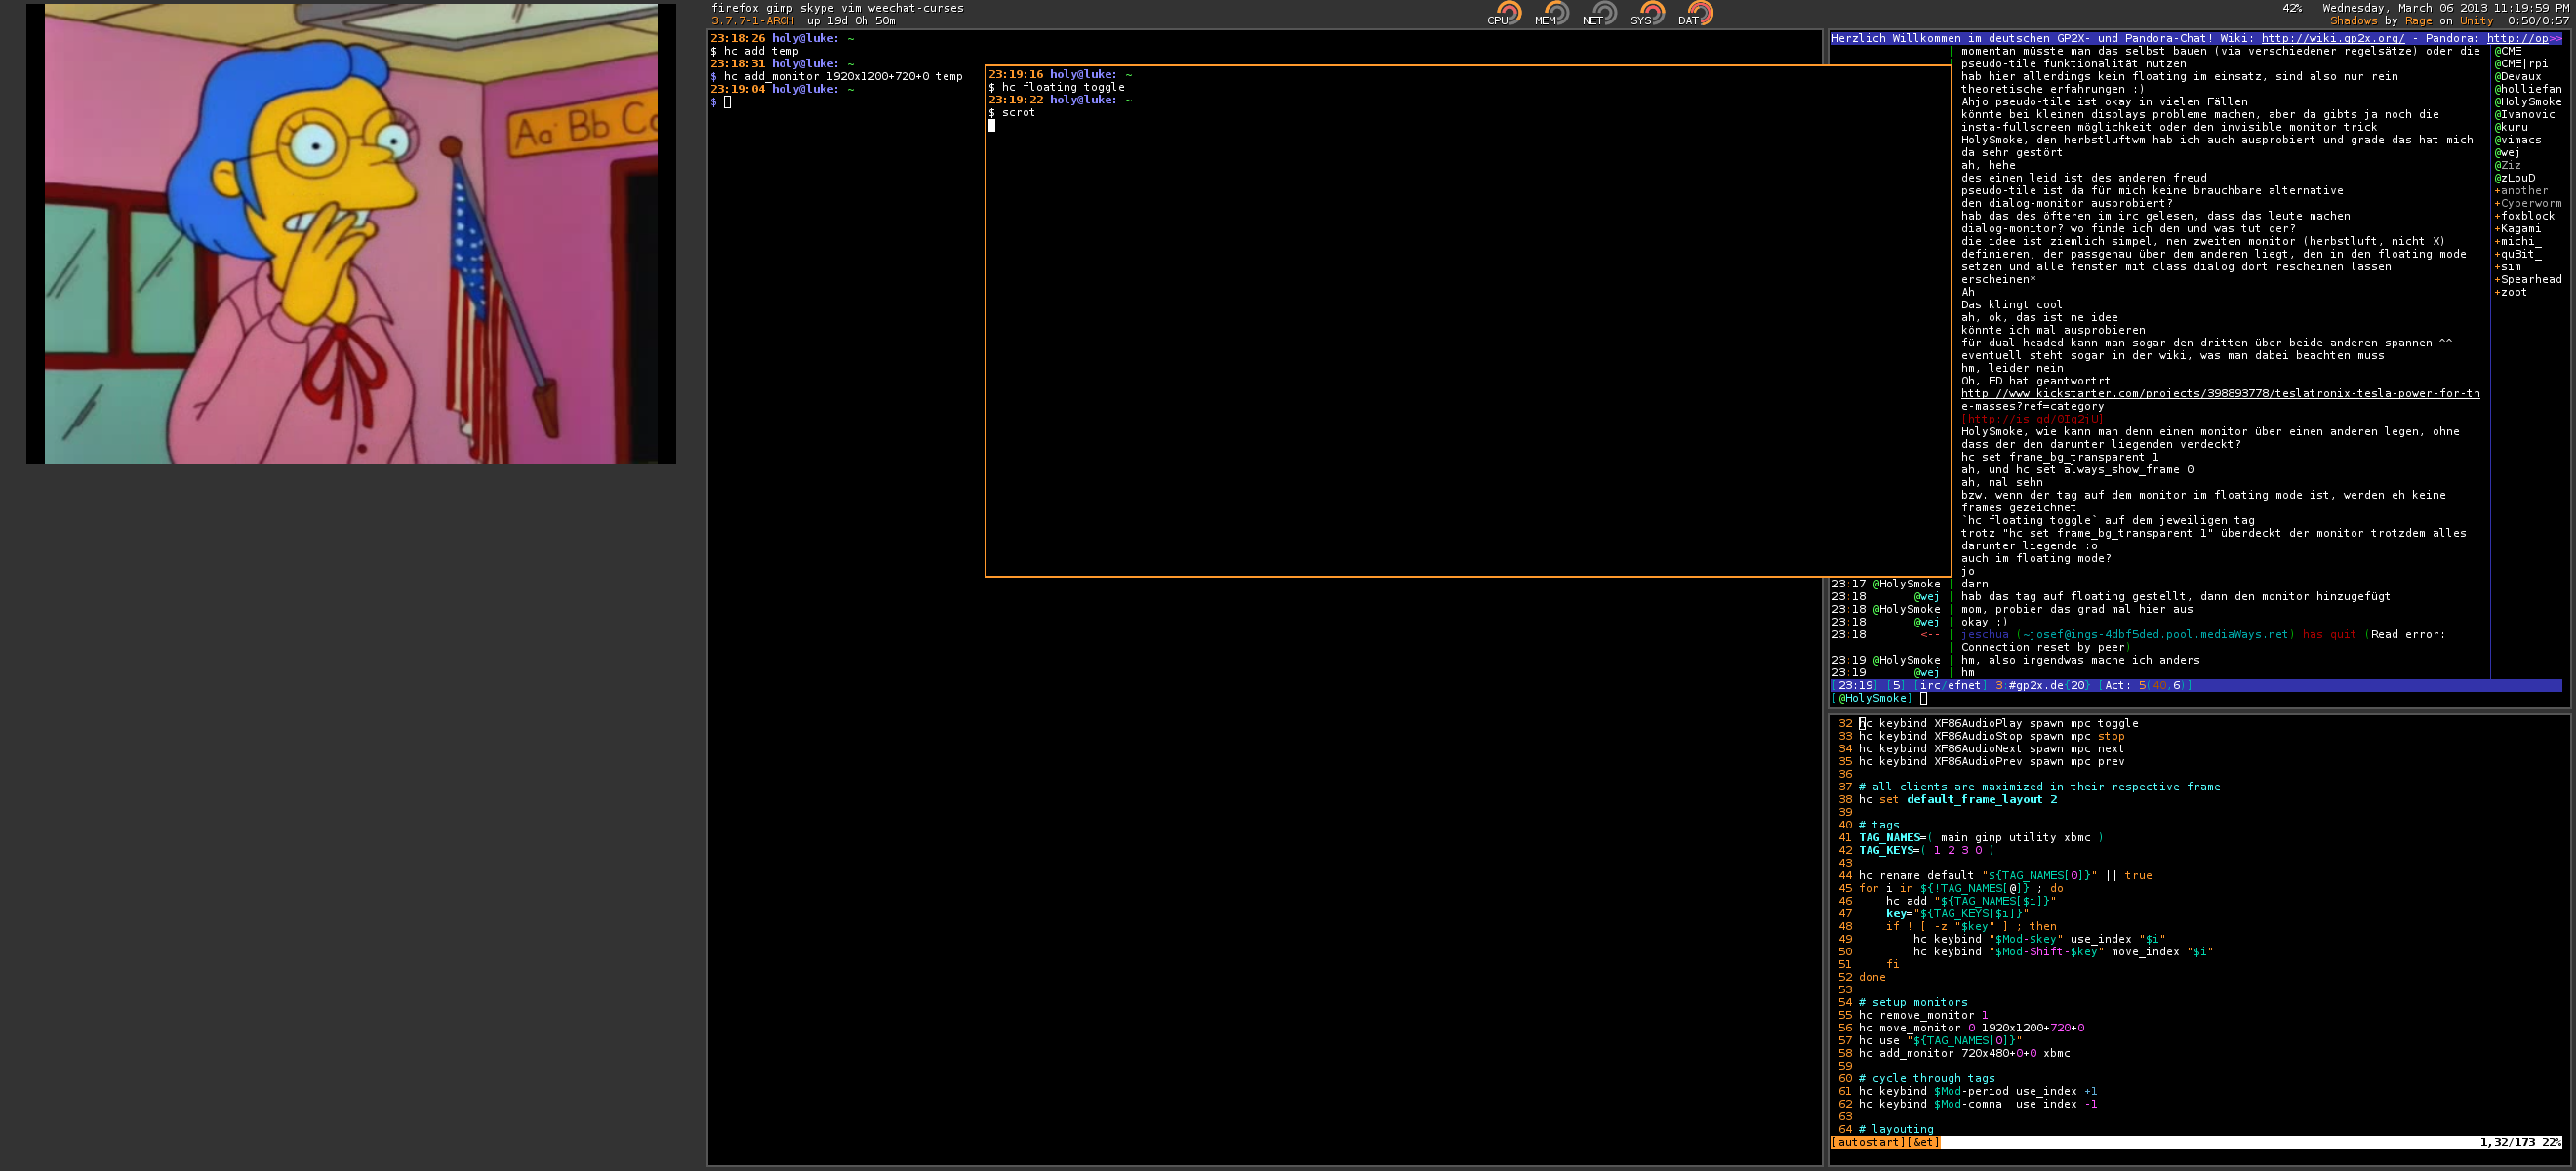Click the MEM usage ring indicator
2576x1171 pixels.
[1557, 12]
